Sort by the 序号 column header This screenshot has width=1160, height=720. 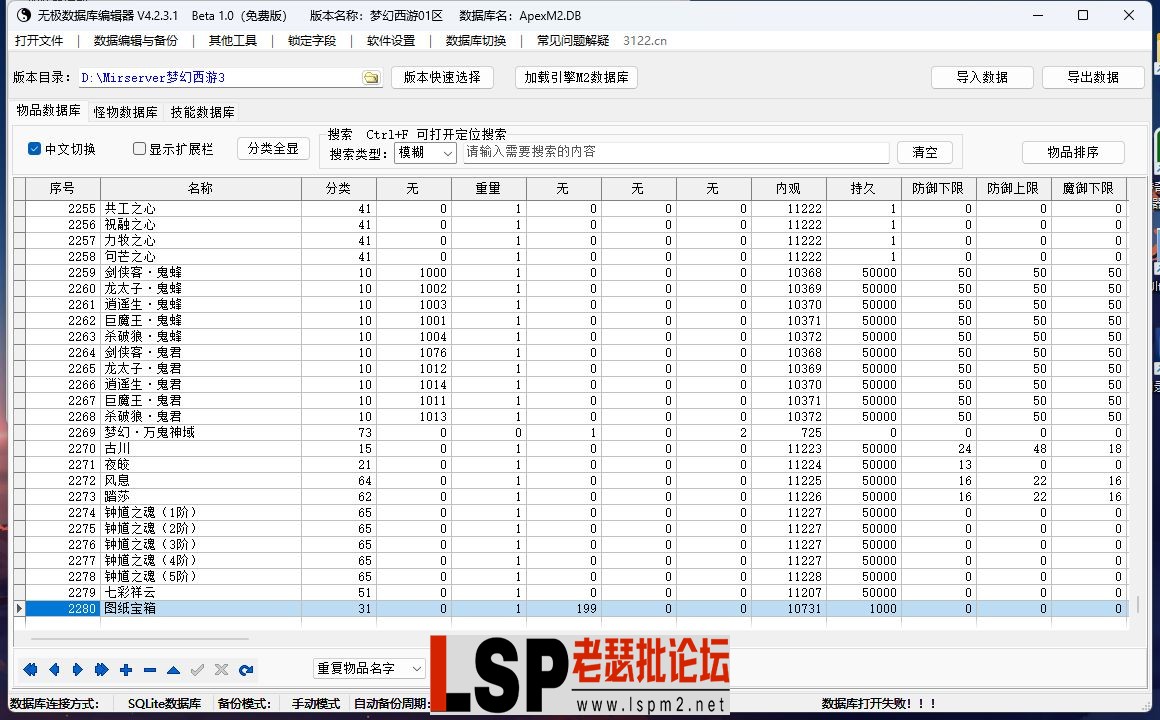(63, 189)
